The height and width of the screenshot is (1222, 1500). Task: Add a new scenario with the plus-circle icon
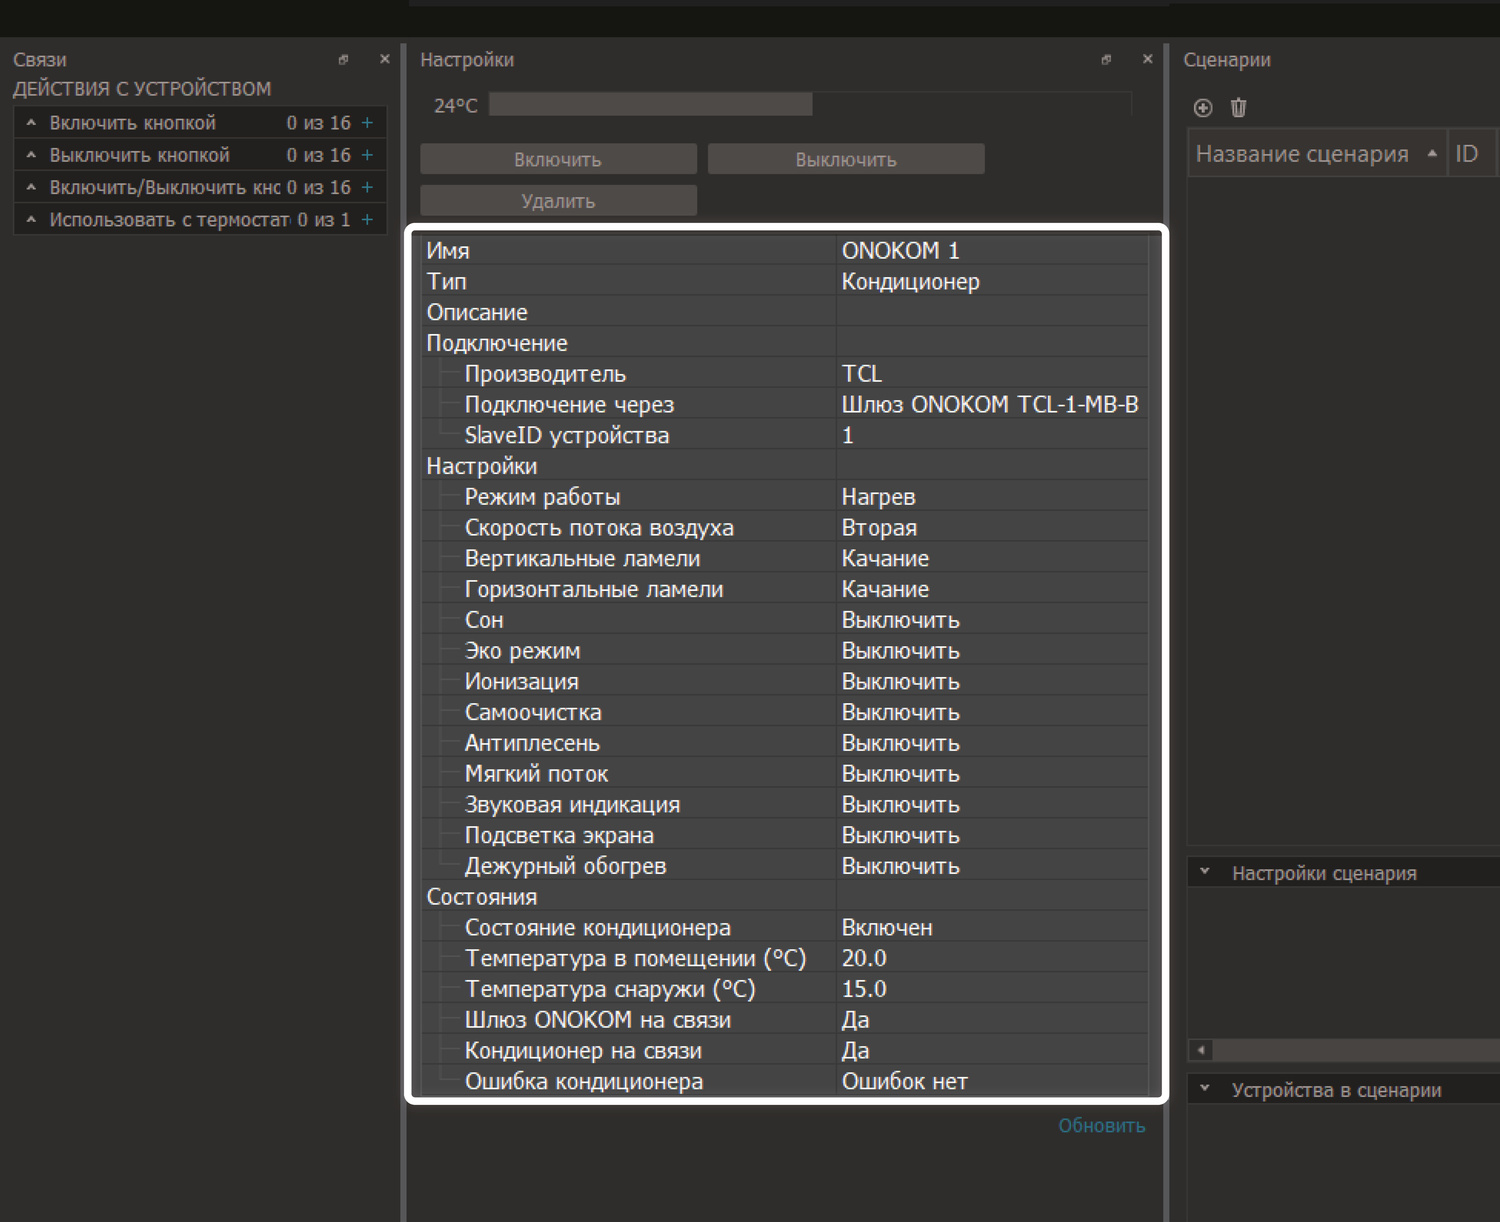click(1203, 108)
